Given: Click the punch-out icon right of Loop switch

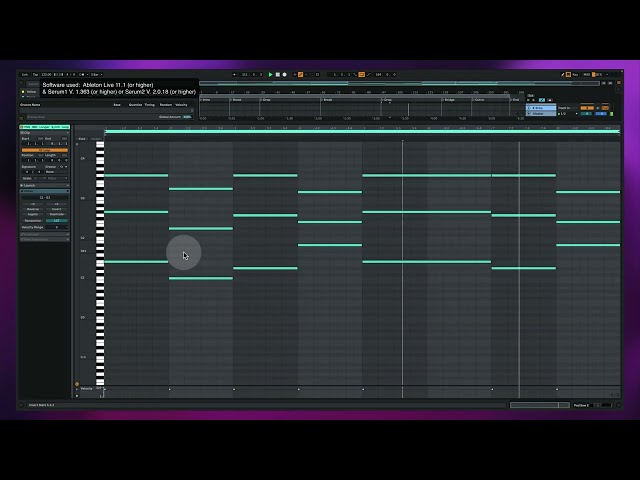Looking at the screenshot, I should pos(369,75).
